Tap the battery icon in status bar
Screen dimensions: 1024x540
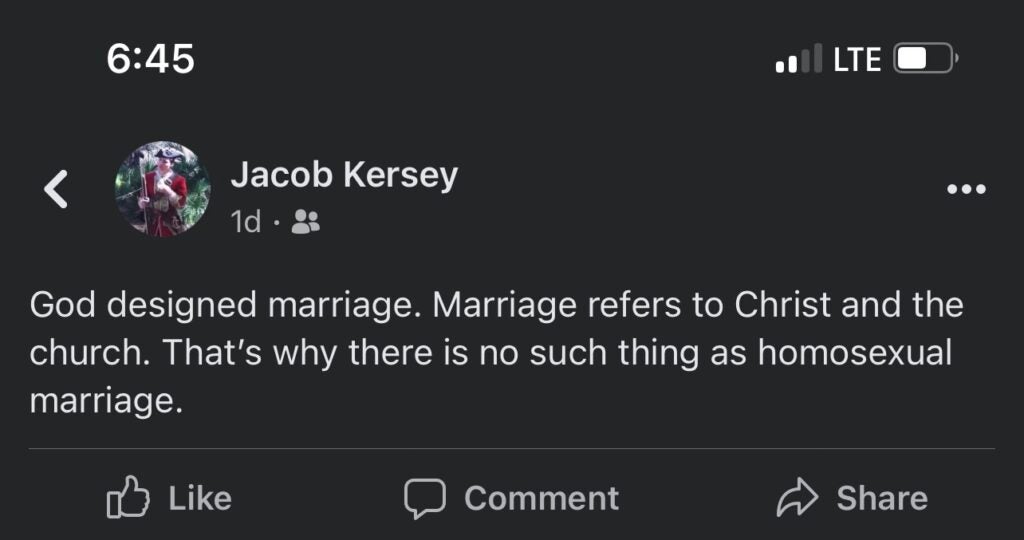pos(926,59)
